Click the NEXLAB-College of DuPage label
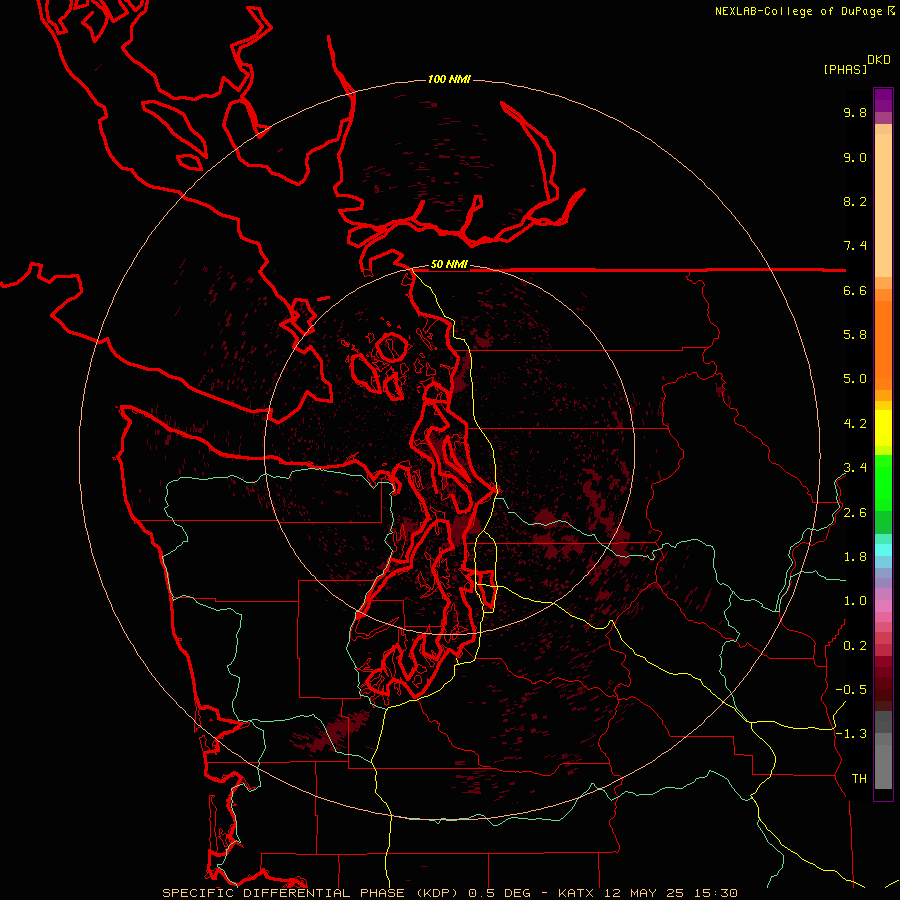900x900 pixels. [x=800, y=11]
